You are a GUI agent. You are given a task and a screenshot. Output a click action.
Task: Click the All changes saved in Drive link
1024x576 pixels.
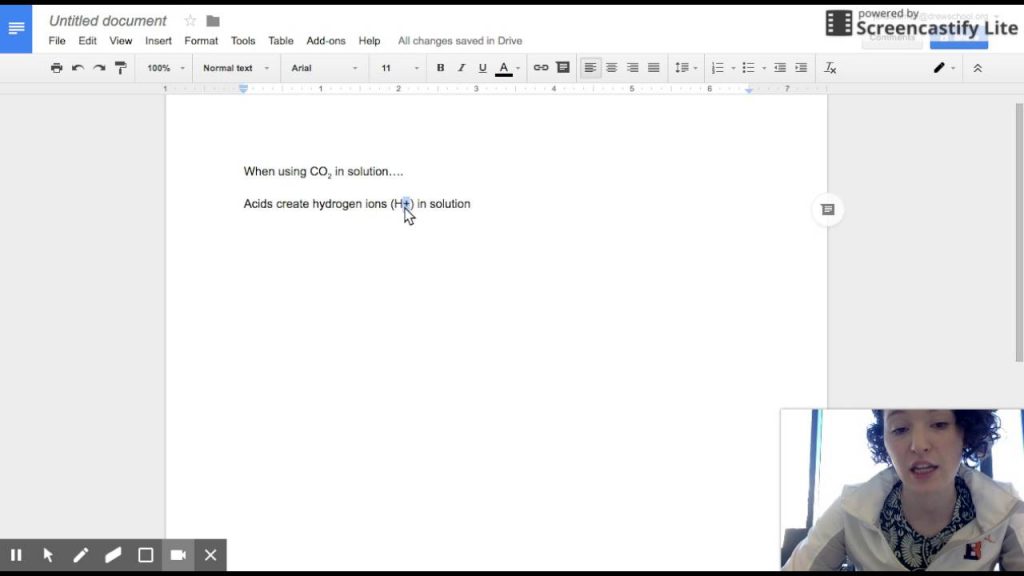tap(460, 41)
